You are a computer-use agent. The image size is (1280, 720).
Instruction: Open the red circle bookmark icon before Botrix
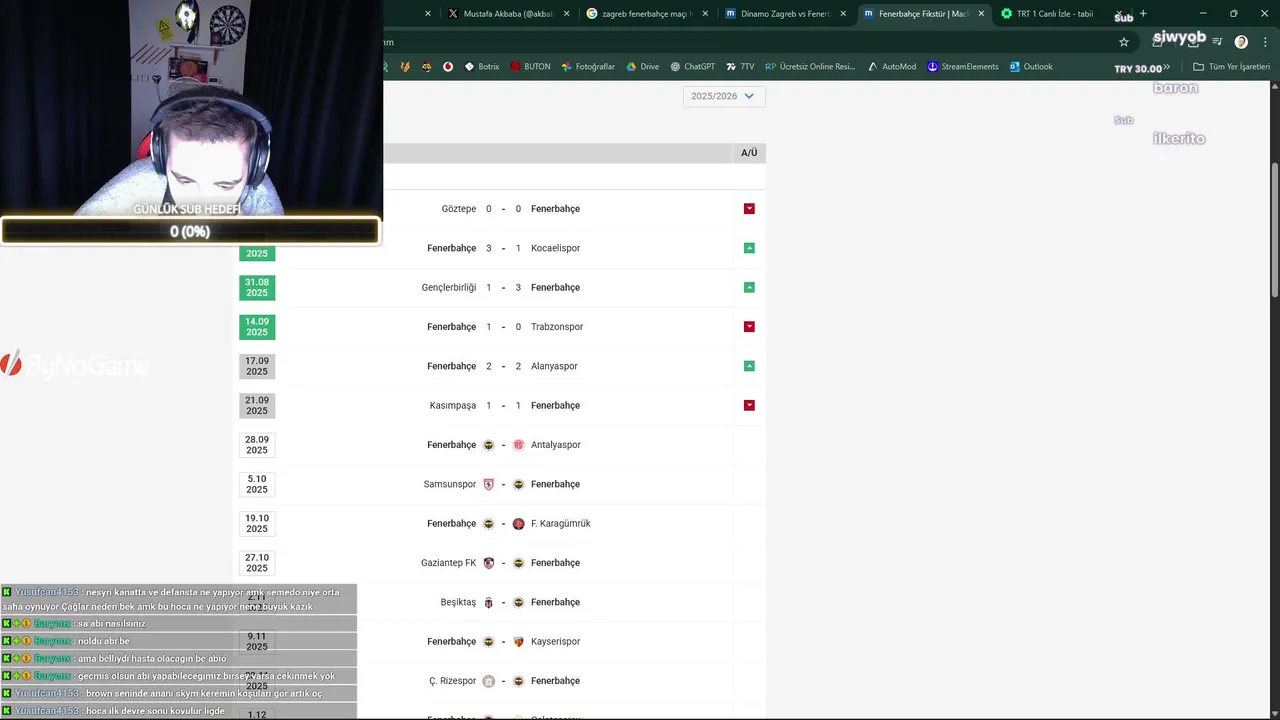point(448,67)
